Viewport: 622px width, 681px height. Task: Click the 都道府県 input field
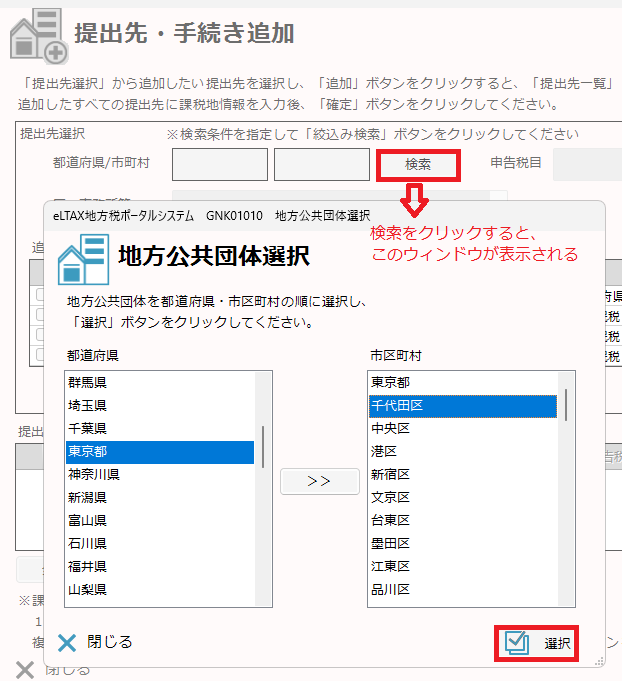point(220,165)
